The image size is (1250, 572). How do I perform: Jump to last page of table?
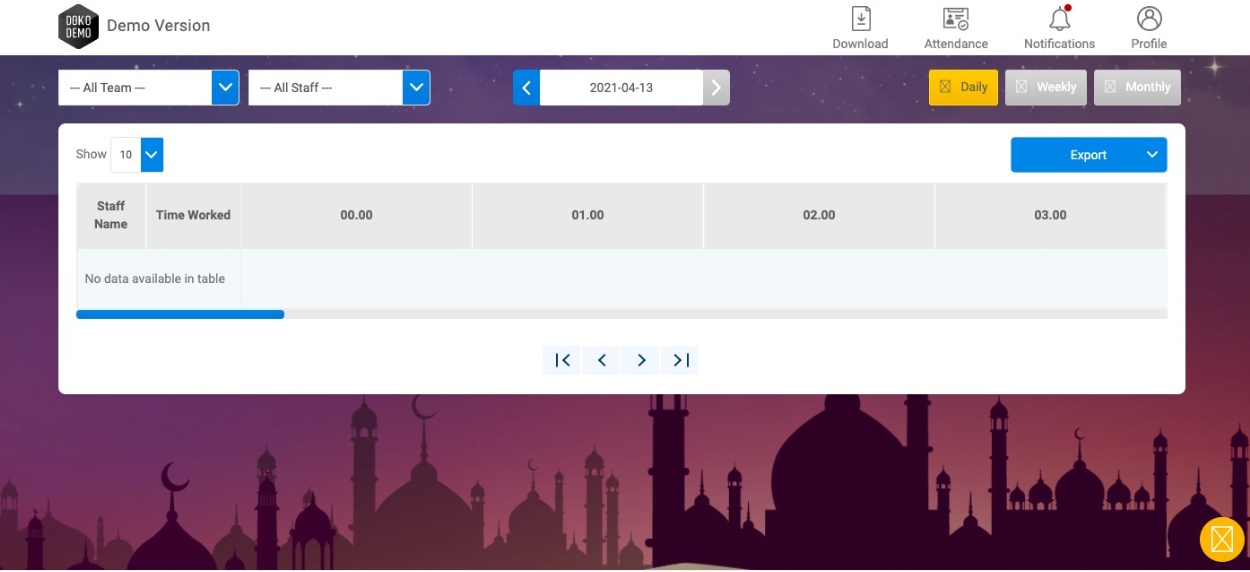[x=681, y=361]
